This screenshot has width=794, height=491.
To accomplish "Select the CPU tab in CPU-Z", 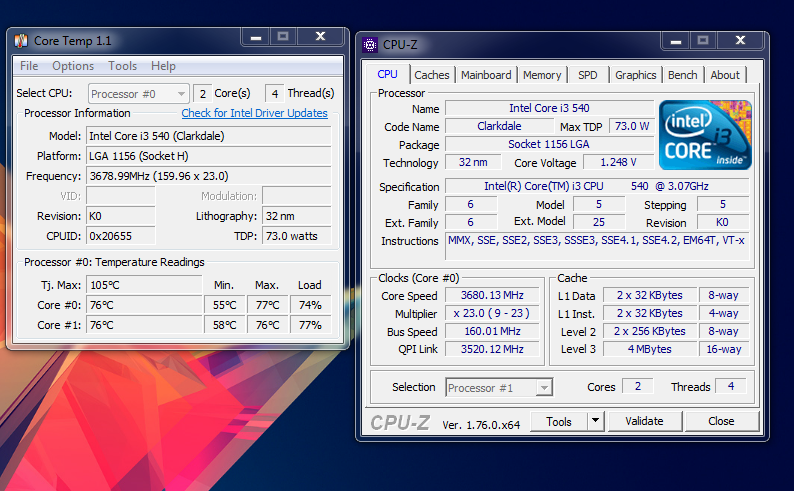I will 387,74.
